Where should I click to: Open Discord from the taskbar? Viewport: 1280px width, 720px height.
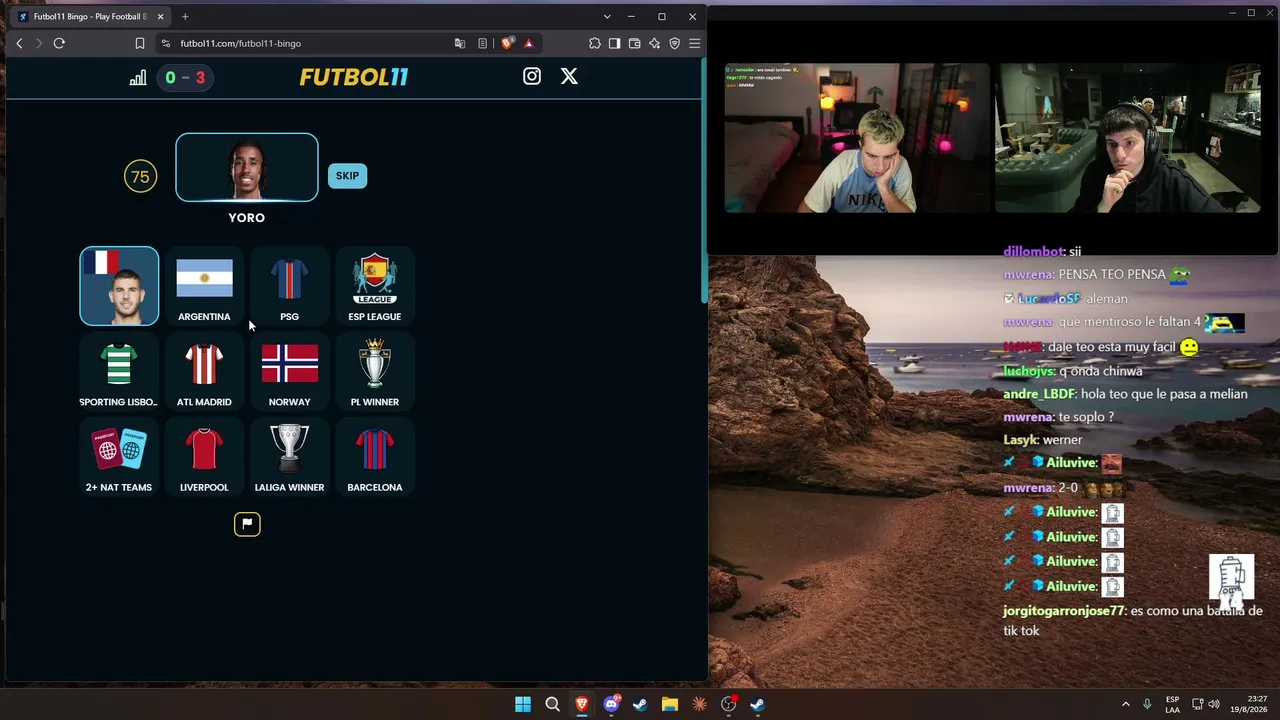(x=611, y=704)
